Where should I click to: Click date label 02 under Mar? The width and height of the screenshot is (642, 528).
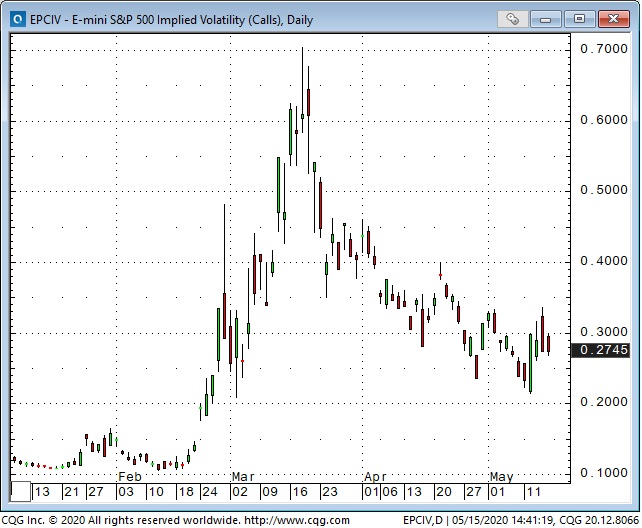point(240,492)
